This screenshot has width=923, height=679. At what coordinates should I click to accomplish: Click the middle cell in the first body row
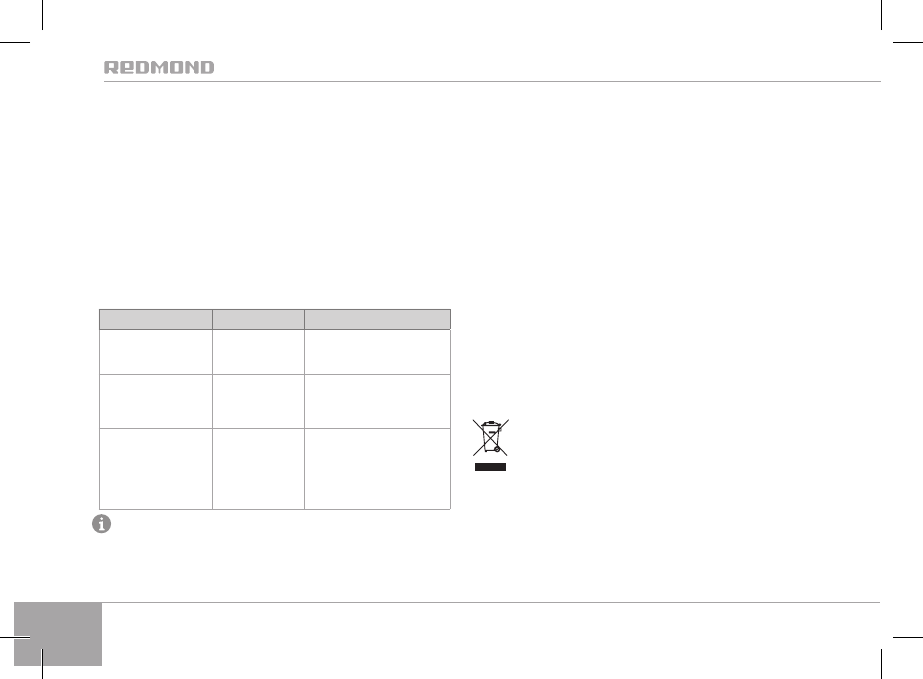pos(258,350)
